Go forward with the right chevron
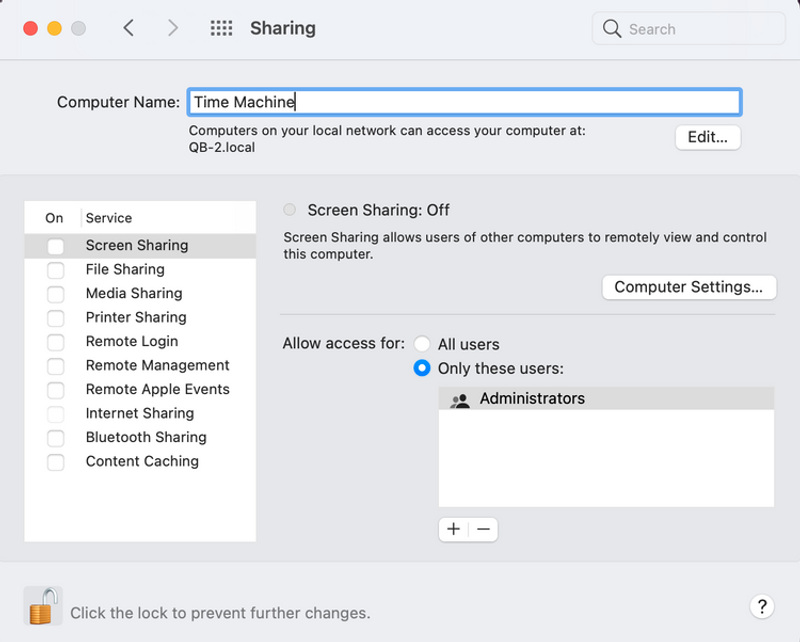 pyautogui.click(x=173, y=28)
